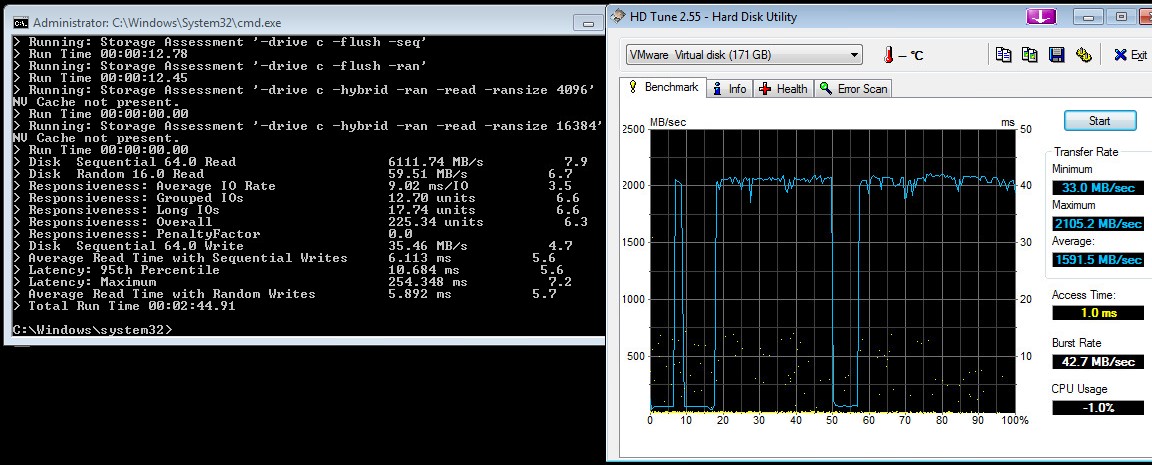Screen dimensions: 1152x465
Task: Save screenshot using the floppy disk icon
Action: pos(1056,54)
